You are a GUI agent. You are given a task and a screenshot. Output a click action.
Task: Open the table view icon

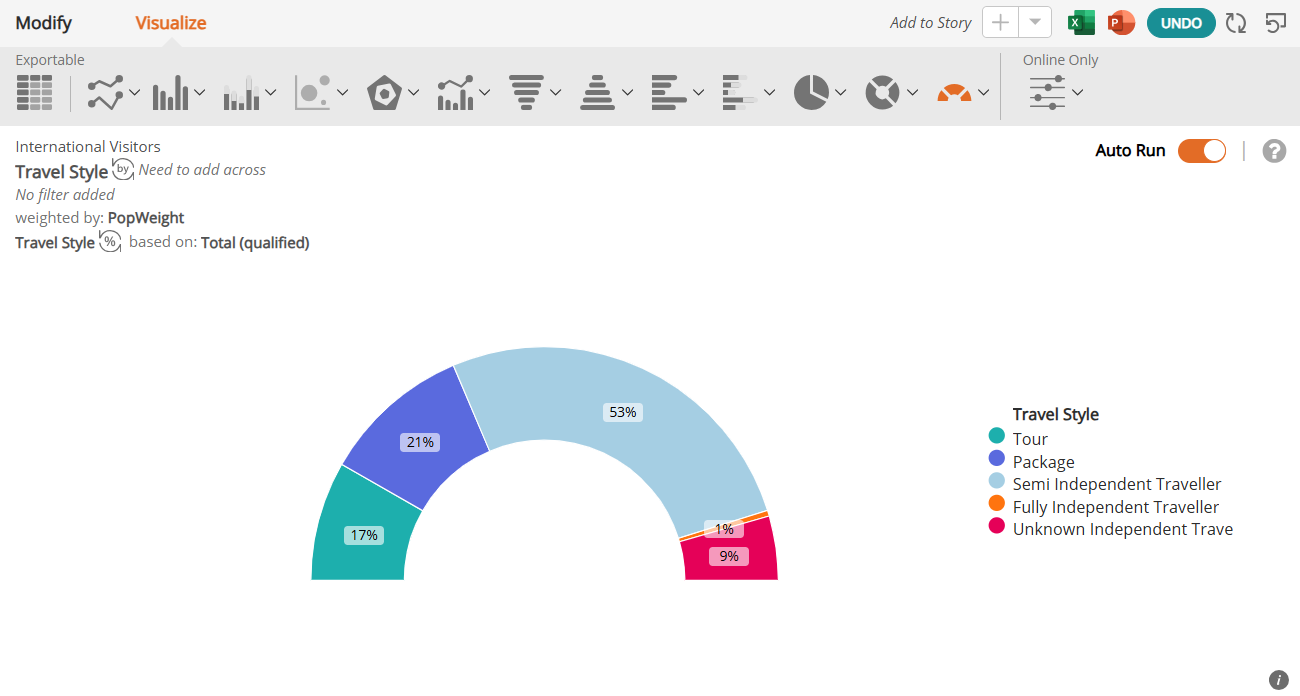click(35, 93)
